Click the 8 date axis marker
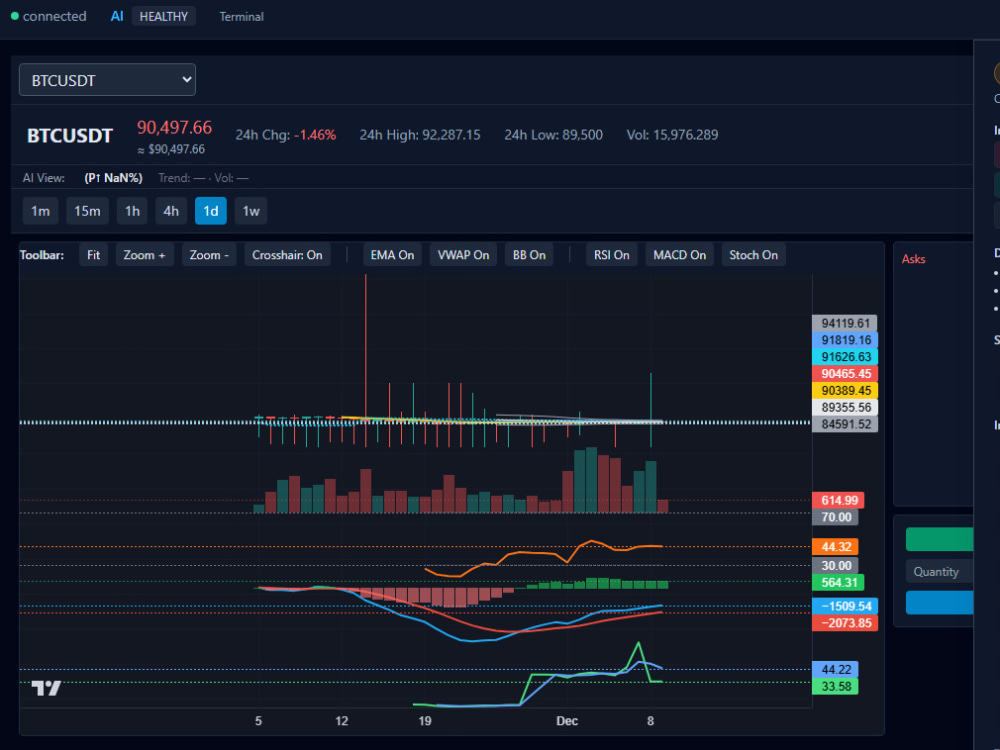Screen dimensions: 1000x750 [651, 721]
